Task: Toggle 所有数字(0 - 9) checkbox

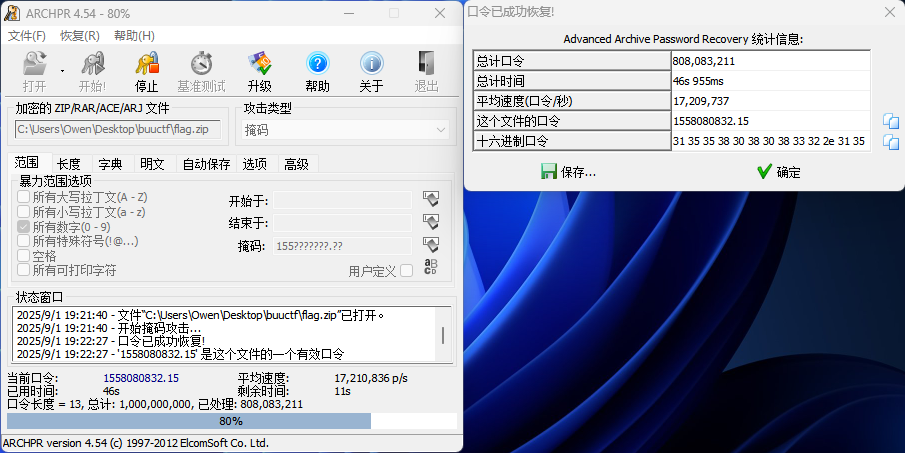Action: click(24, 227)
